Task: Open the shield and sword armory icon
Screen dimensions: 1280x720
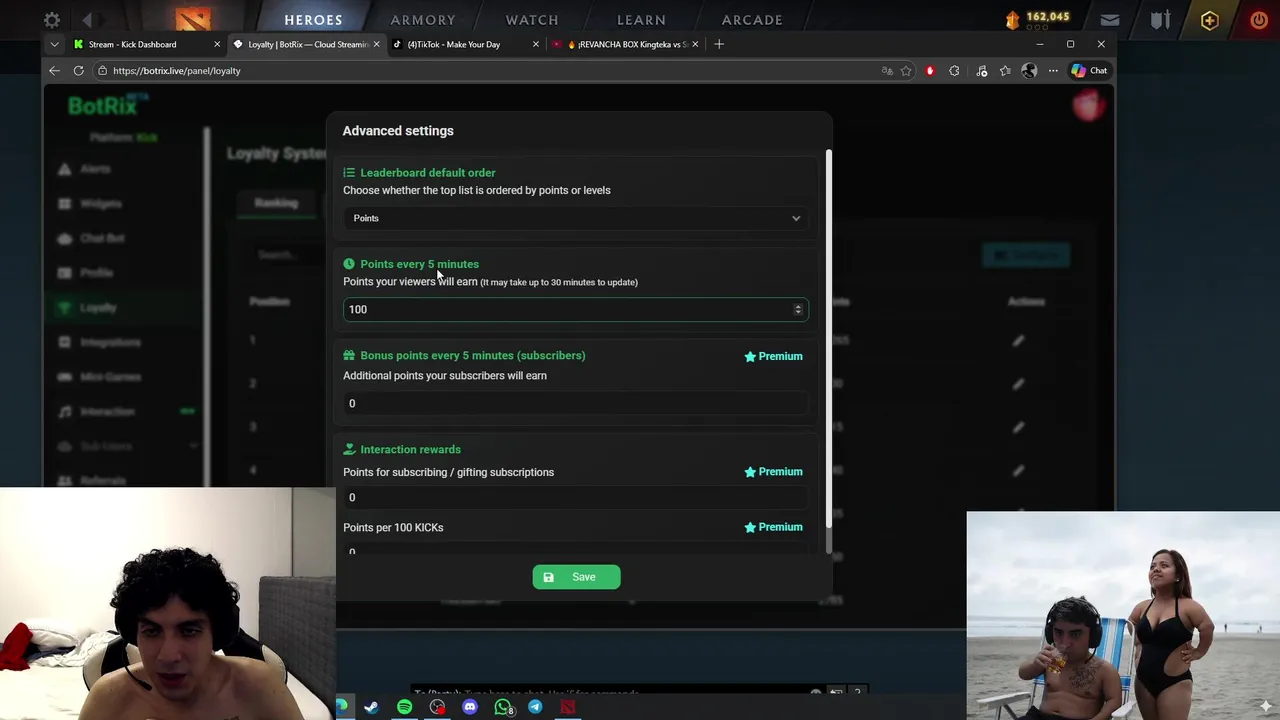Action: (1160, 20)
